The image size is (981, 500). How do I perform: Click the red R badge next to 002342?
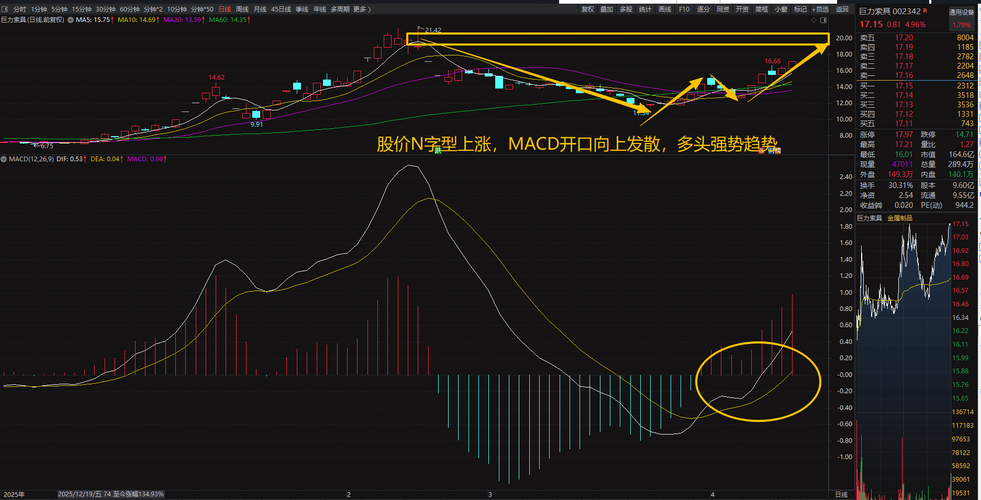(925, 11)
